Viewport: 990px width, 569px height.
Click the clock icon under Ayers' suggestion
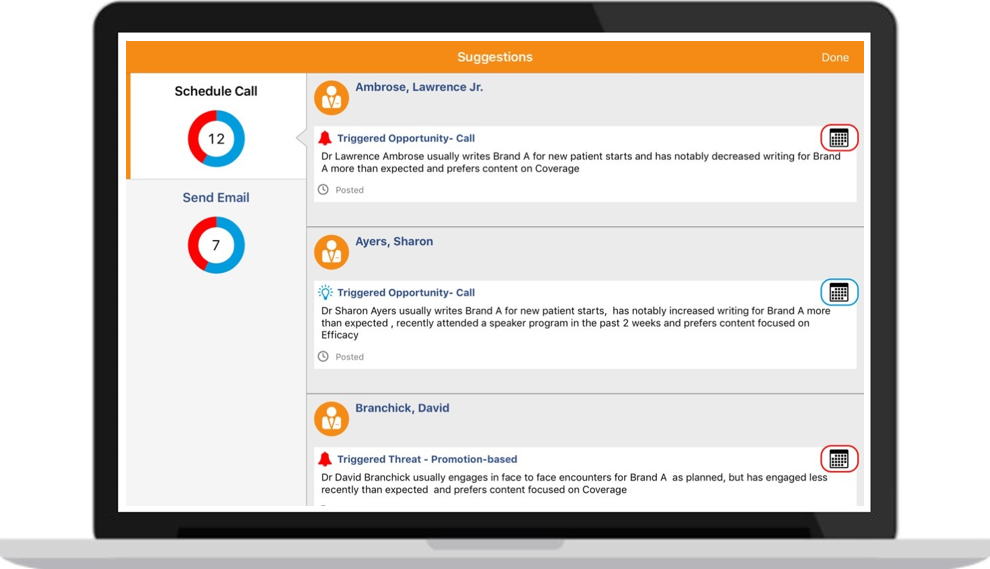[323, 357]
